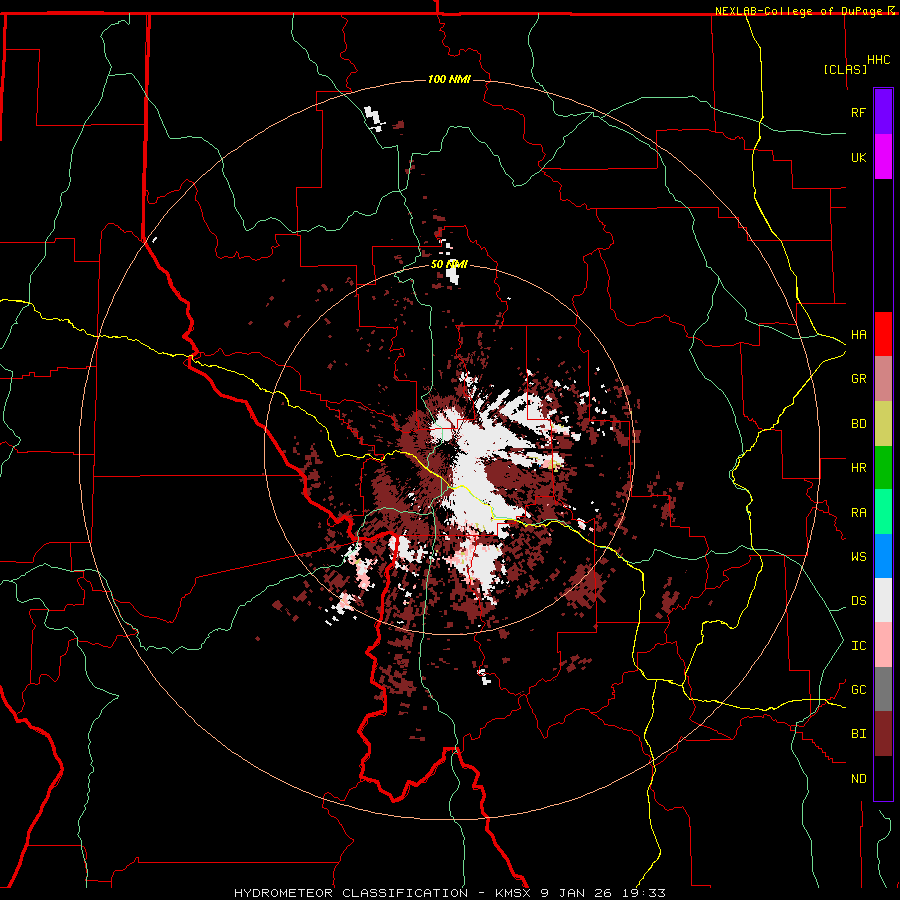Select the gray GC legend swatch
This screenshot has width=900, height=900.
(883, 689)
